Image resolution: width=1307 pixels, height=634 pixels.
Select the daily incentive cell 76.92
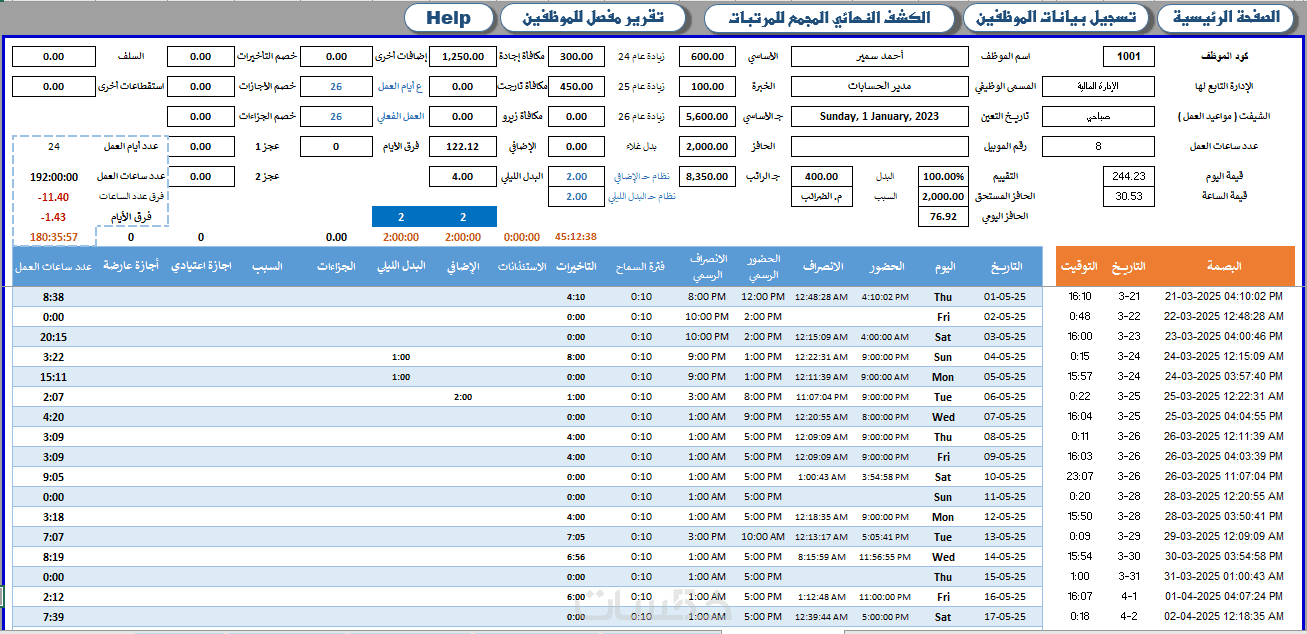(943, 216)
